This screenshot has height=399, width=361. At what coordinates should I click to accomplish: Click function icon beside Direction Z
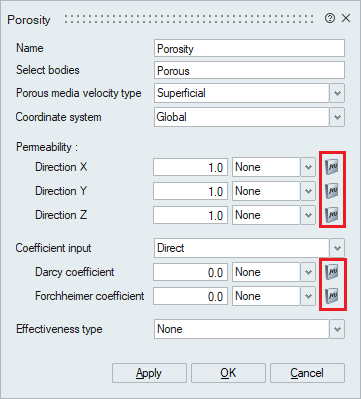[x=332, y=214]
